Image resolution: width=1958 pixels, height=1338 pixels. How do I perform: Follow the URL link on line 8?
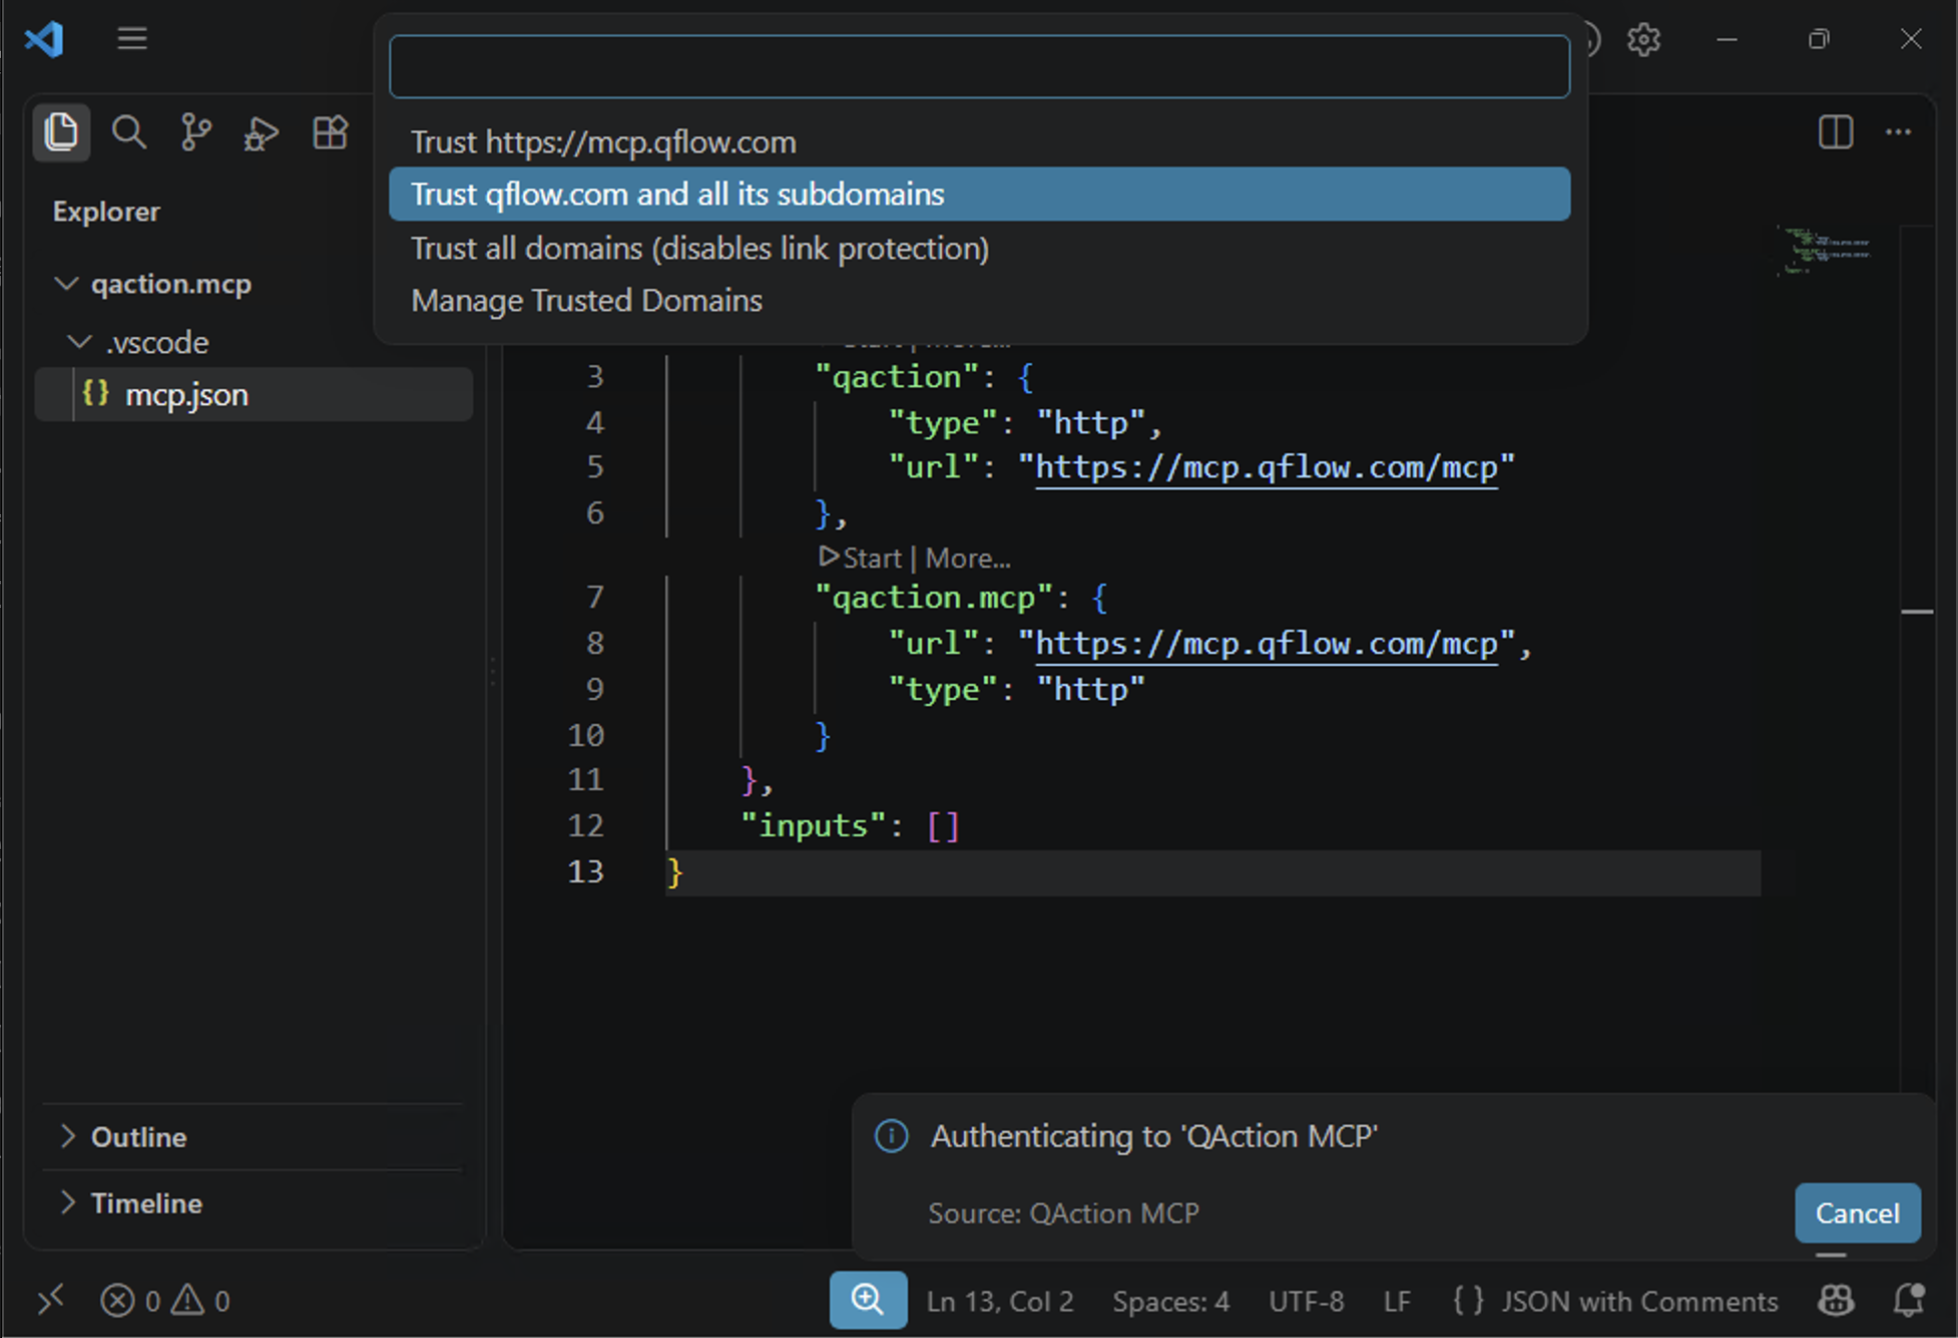(1266, 643)
